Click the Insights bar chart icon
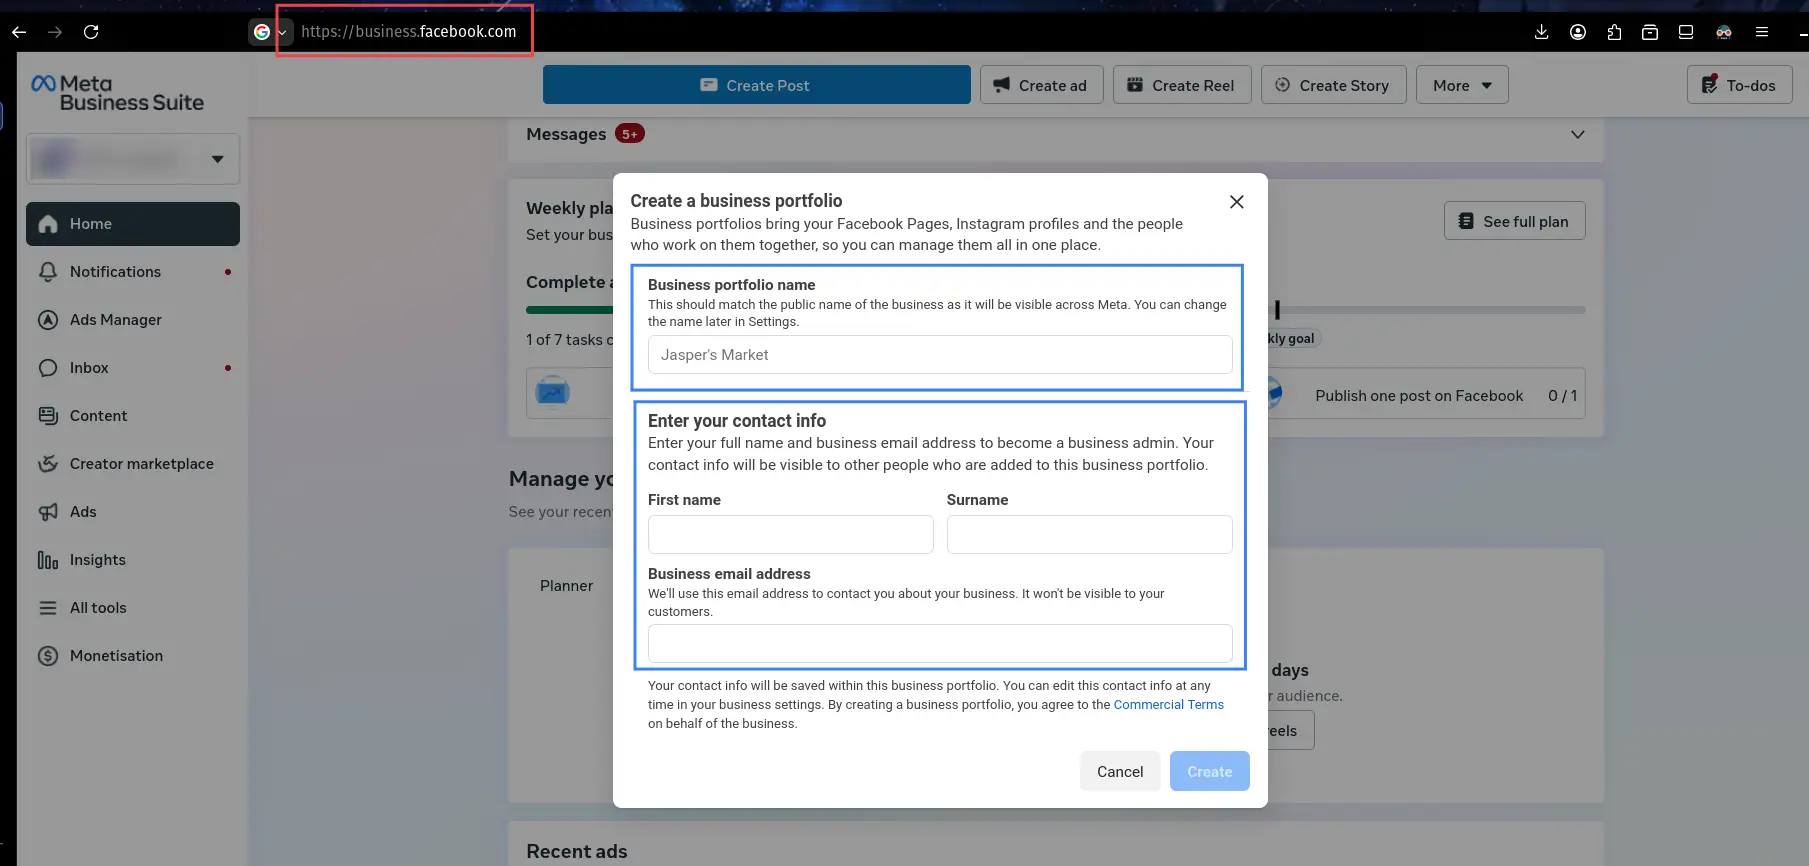Image resolution: width=1809 pixels, height=866 pixels. pyautogui.click(x=48, y=560)
